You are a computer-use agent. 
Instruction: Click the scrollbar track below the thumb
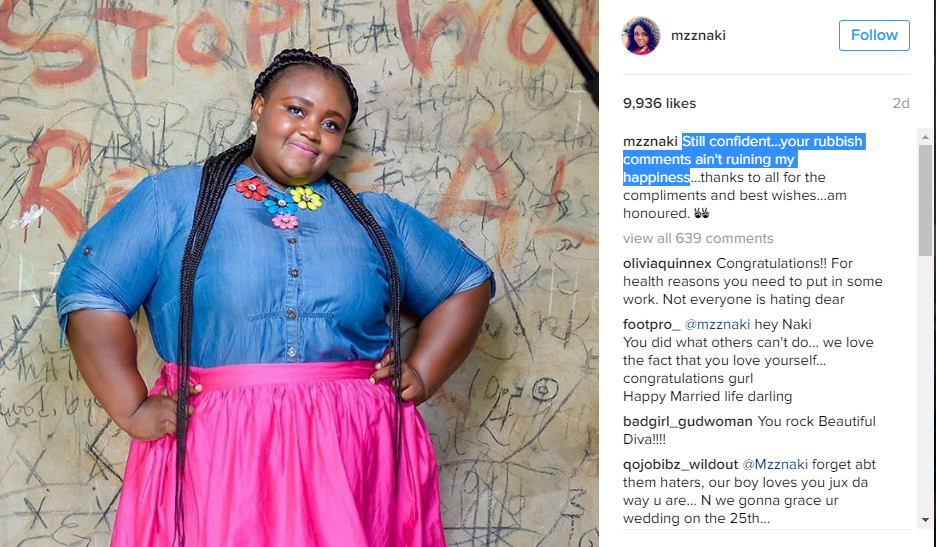click(x=925, y=385)
